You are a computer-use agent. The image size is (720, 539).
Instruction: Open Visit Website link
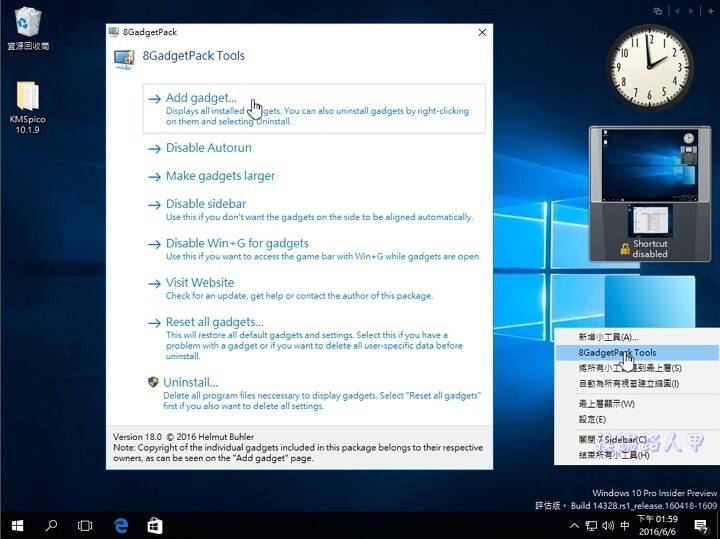coord(290,289)
